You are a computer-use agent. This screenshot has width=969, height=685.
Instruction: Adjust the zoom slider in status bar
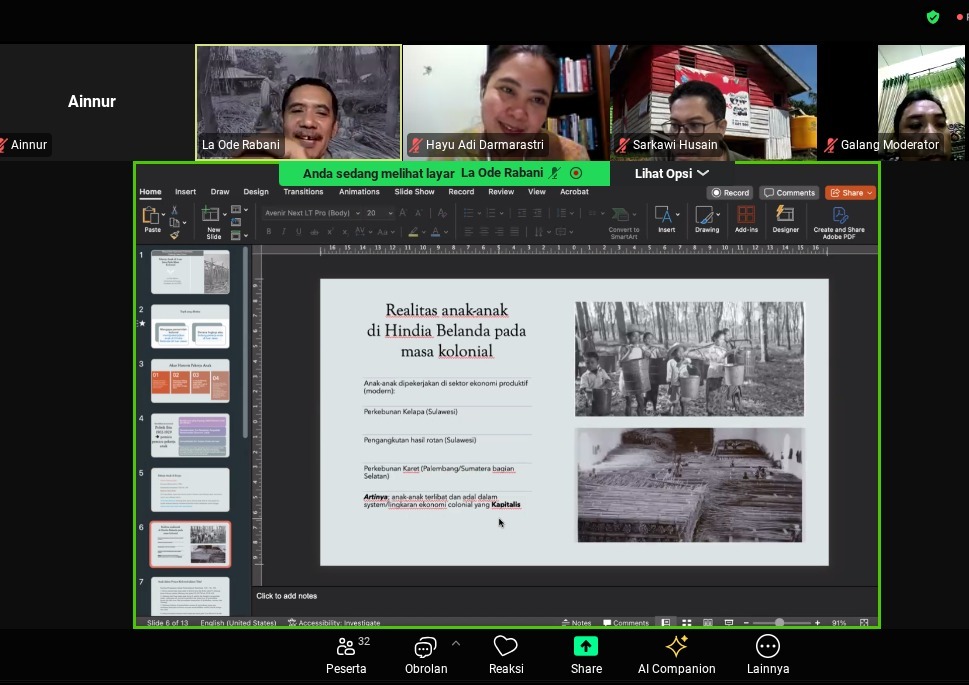click(779, 623)
